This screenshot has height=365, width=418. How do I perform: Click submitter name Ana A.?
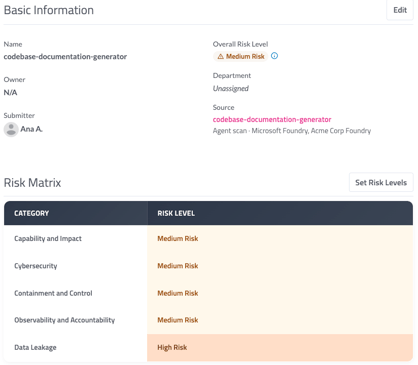(32, 129)
